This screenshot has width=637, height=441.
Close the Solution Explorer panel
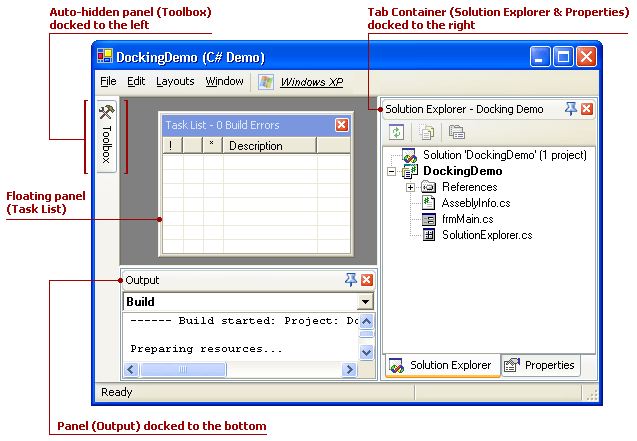point(587,109)
